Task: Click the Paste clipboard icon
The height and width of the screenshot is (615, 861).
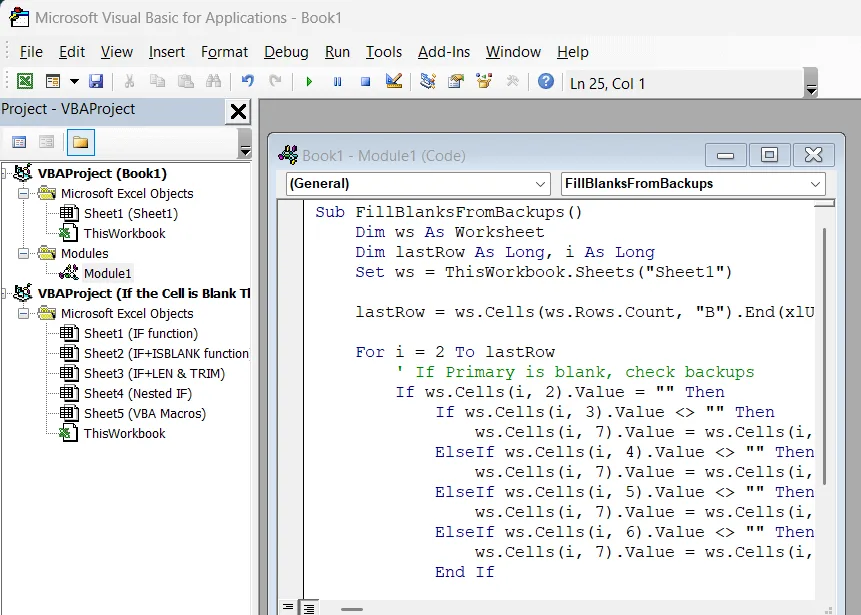Action: point(186,82)
